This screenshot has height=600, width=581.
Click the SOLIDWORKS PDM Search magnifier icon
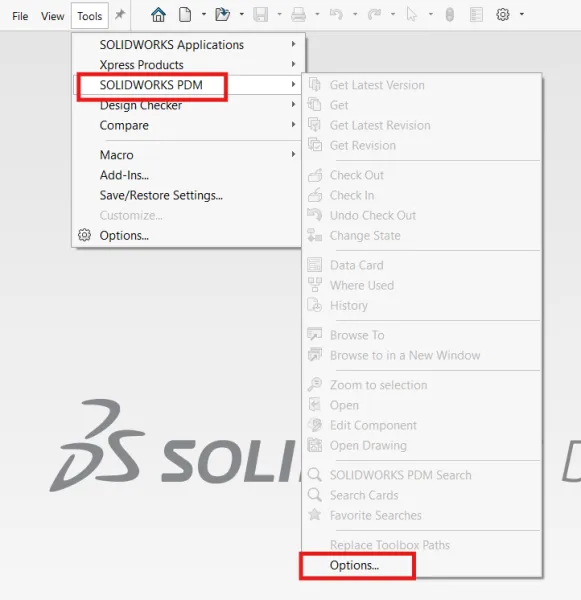tap(315, 474)
